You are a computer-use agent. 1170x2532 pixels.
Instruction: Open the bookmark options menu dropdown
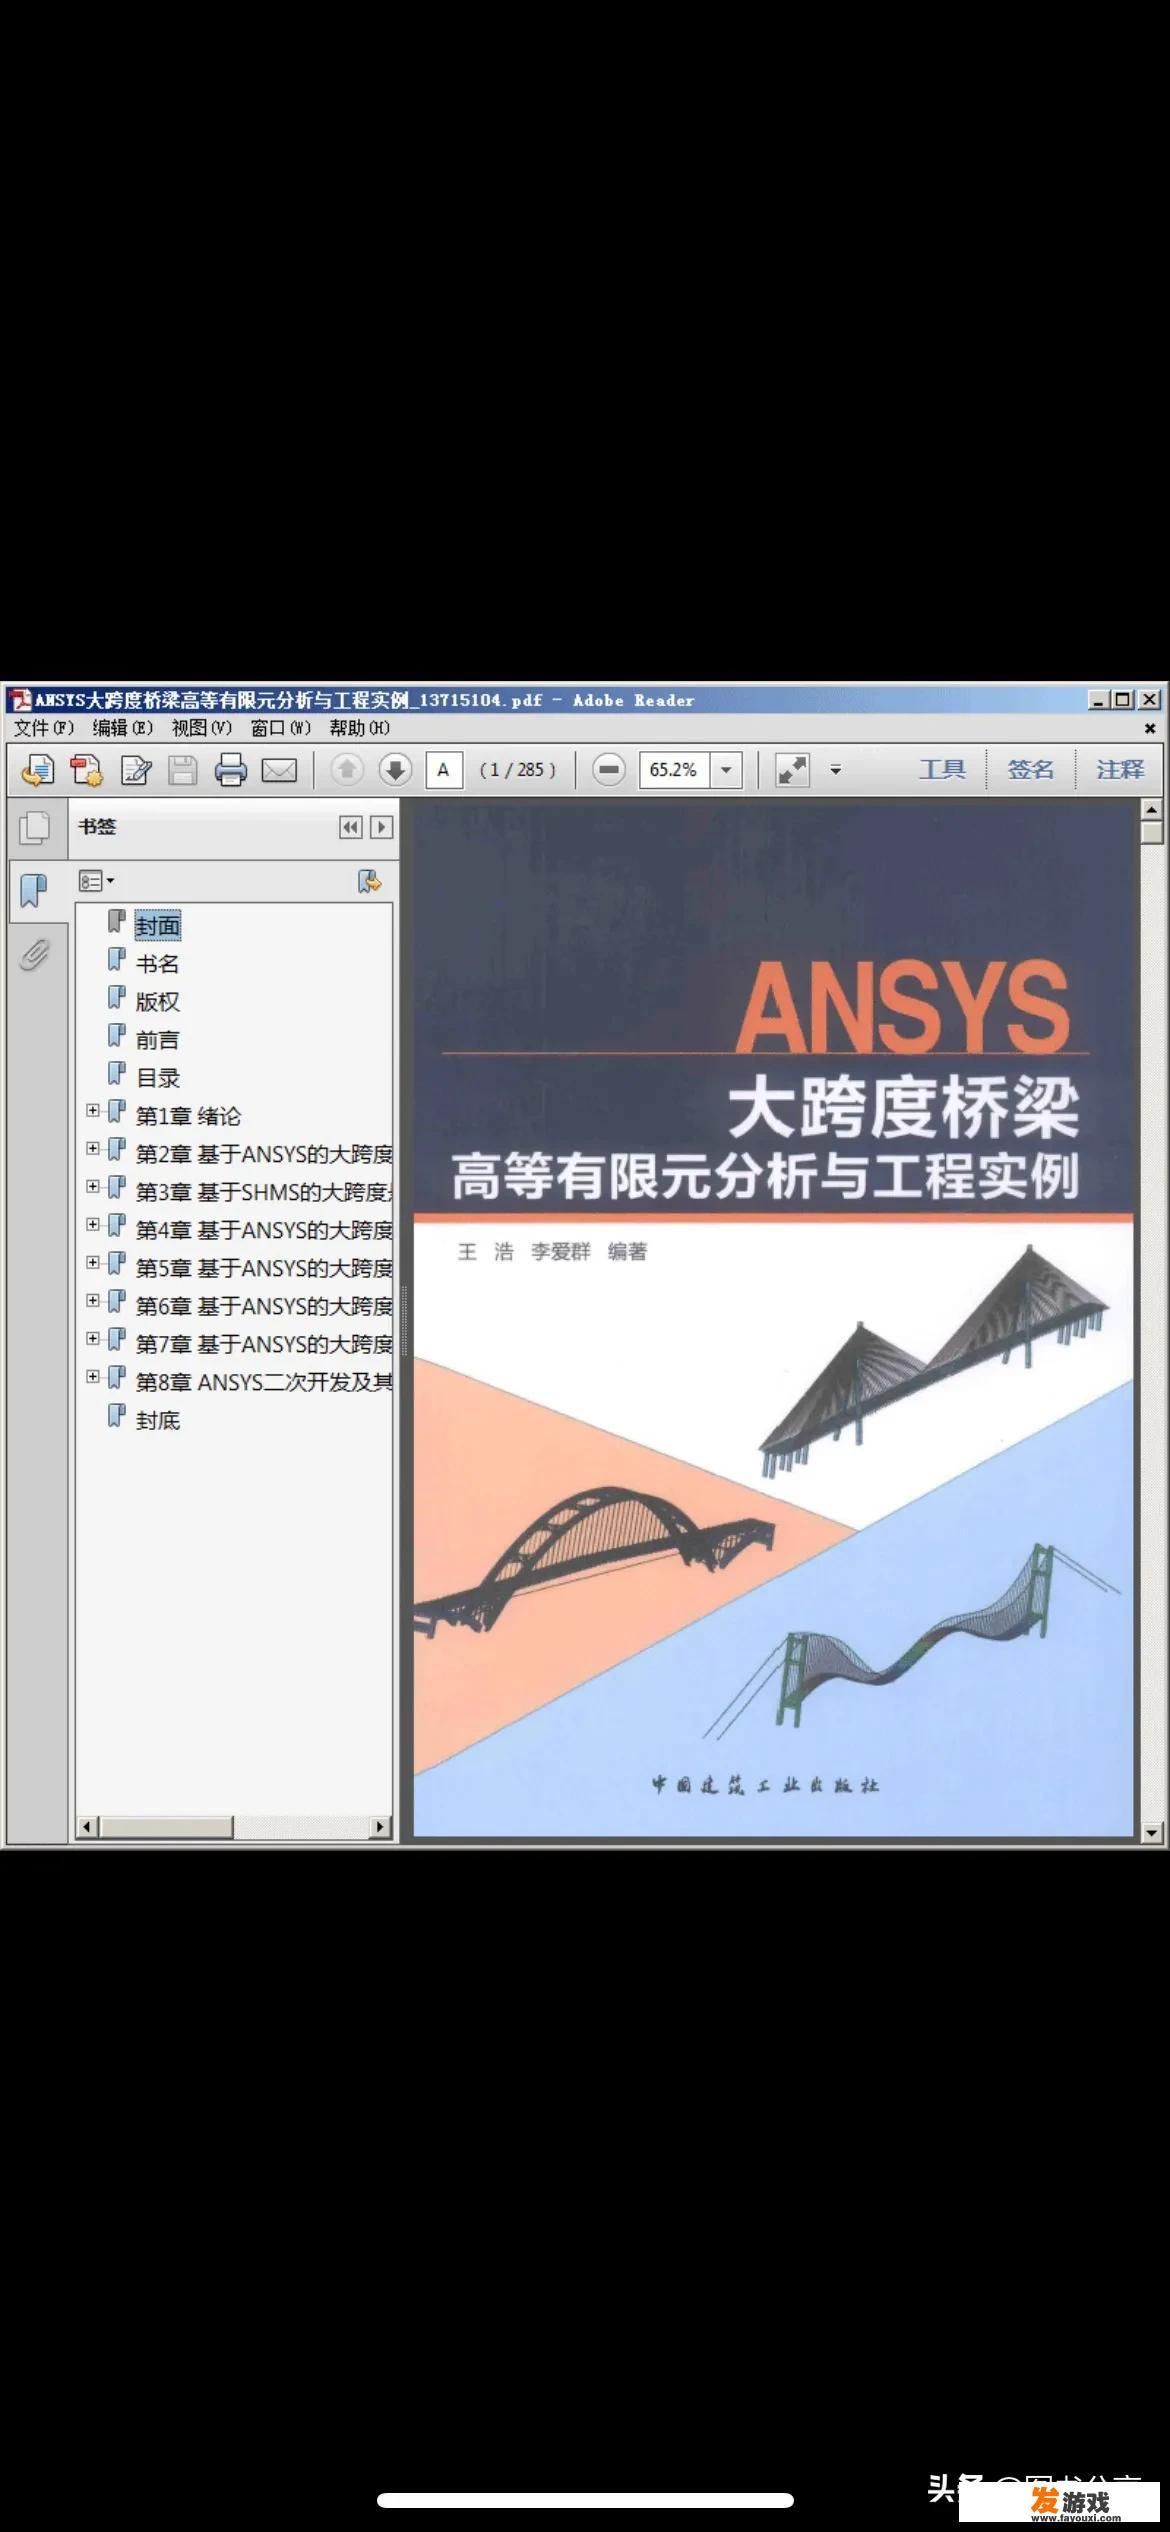(x=96, y=881)
